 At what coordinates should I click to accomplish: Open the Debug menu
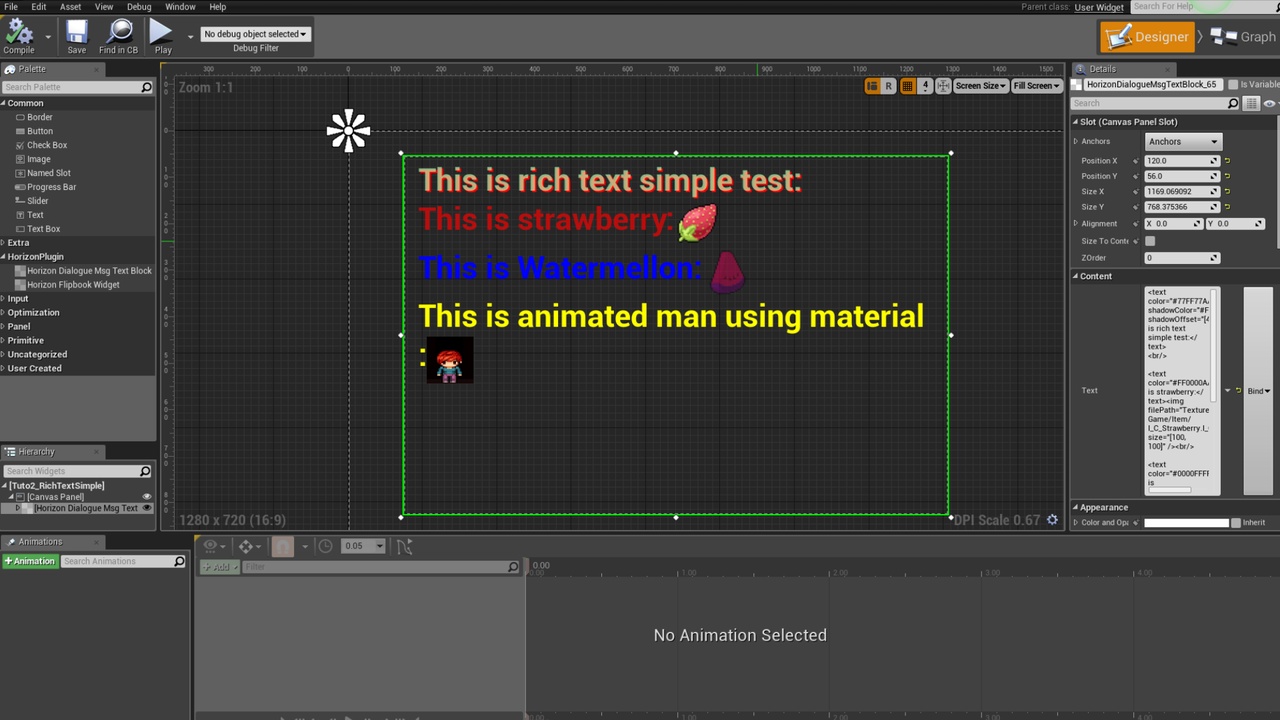(139, 7)
